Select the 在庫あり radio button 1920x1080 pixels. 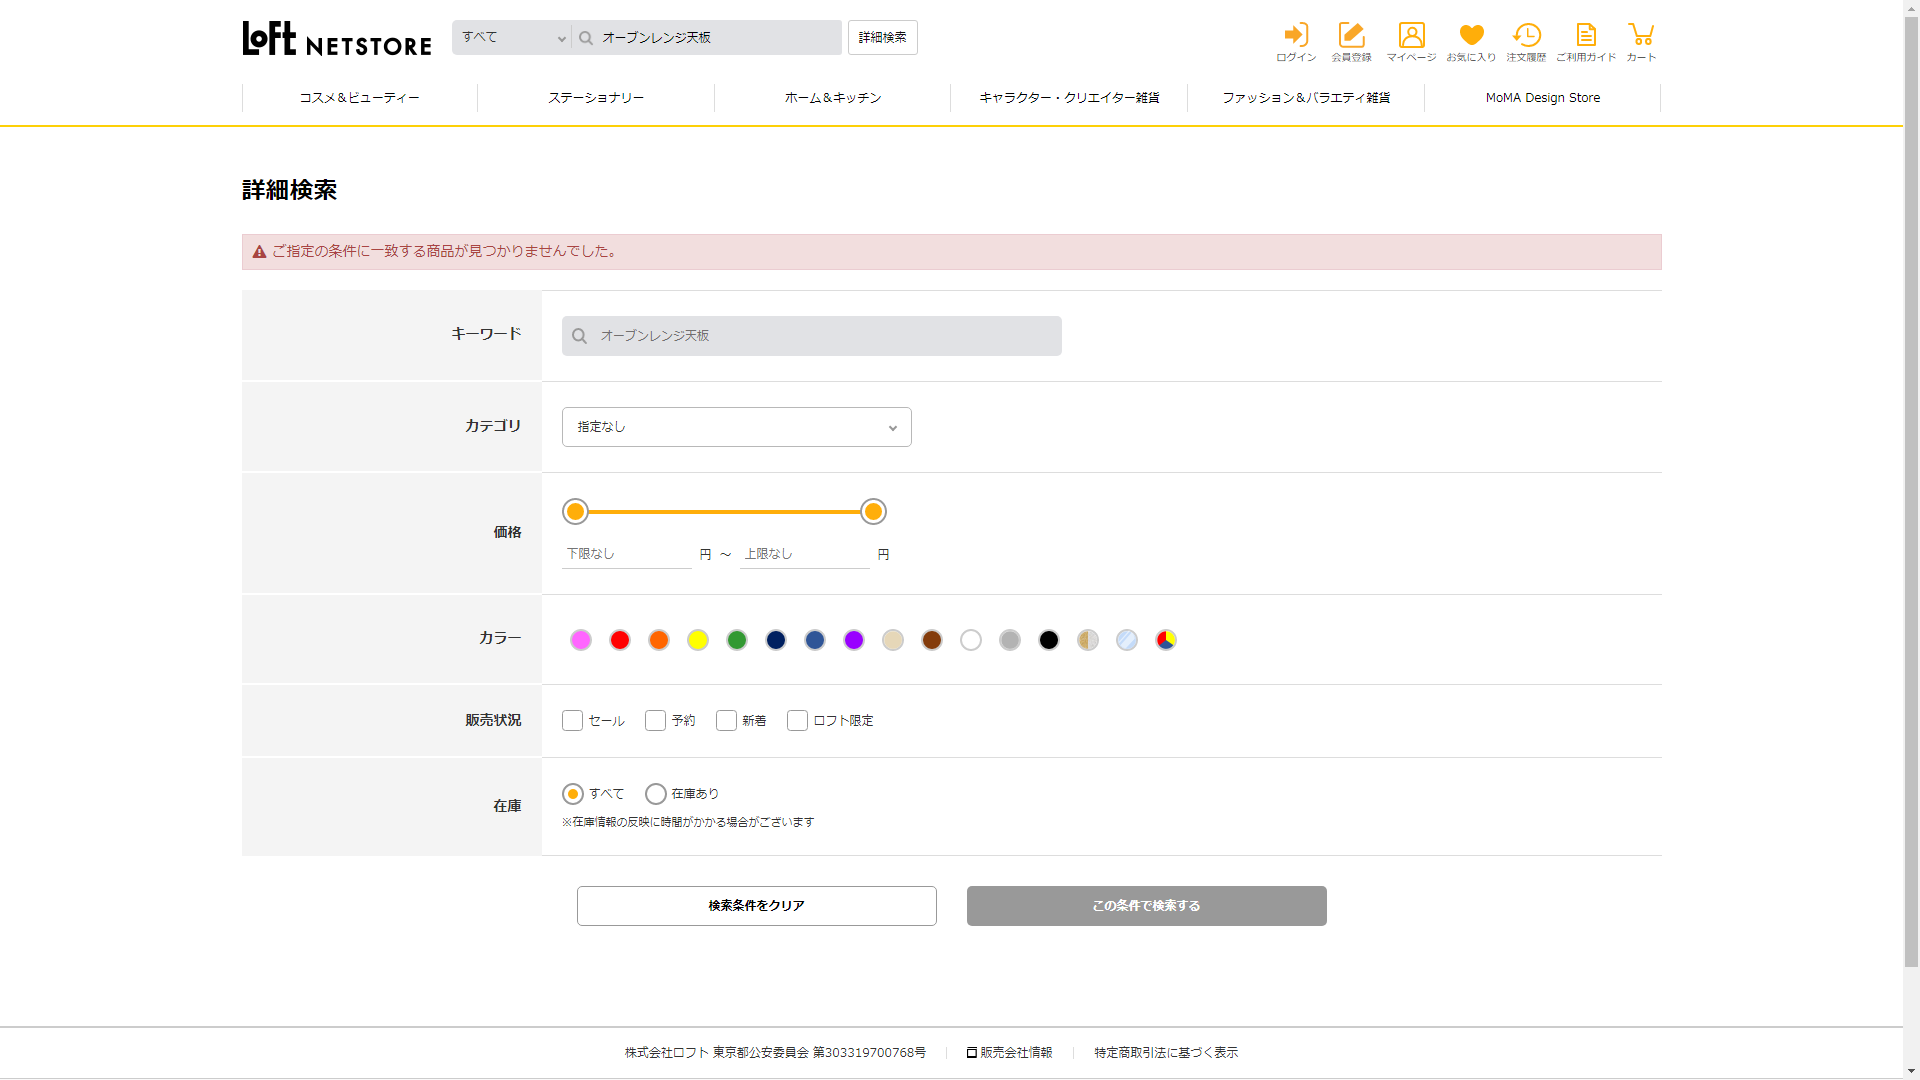click(x=656, y=794)
